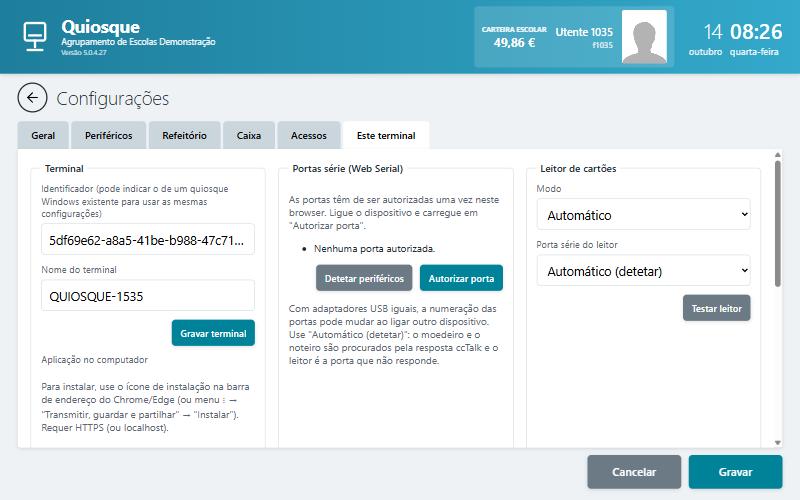Click the Gravar button at the bottom

[735, 472]
